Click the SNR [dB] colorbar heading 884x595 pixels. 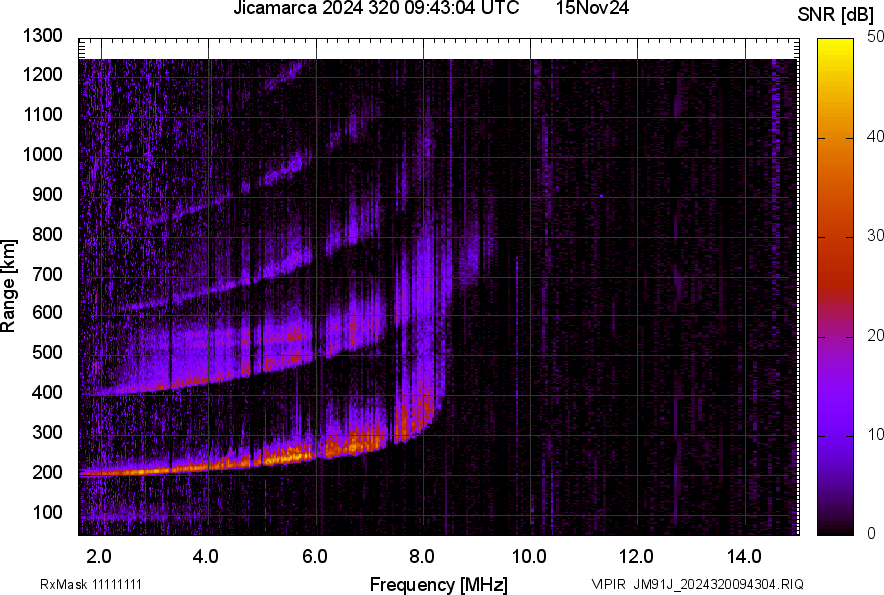[x=837, y=12]
